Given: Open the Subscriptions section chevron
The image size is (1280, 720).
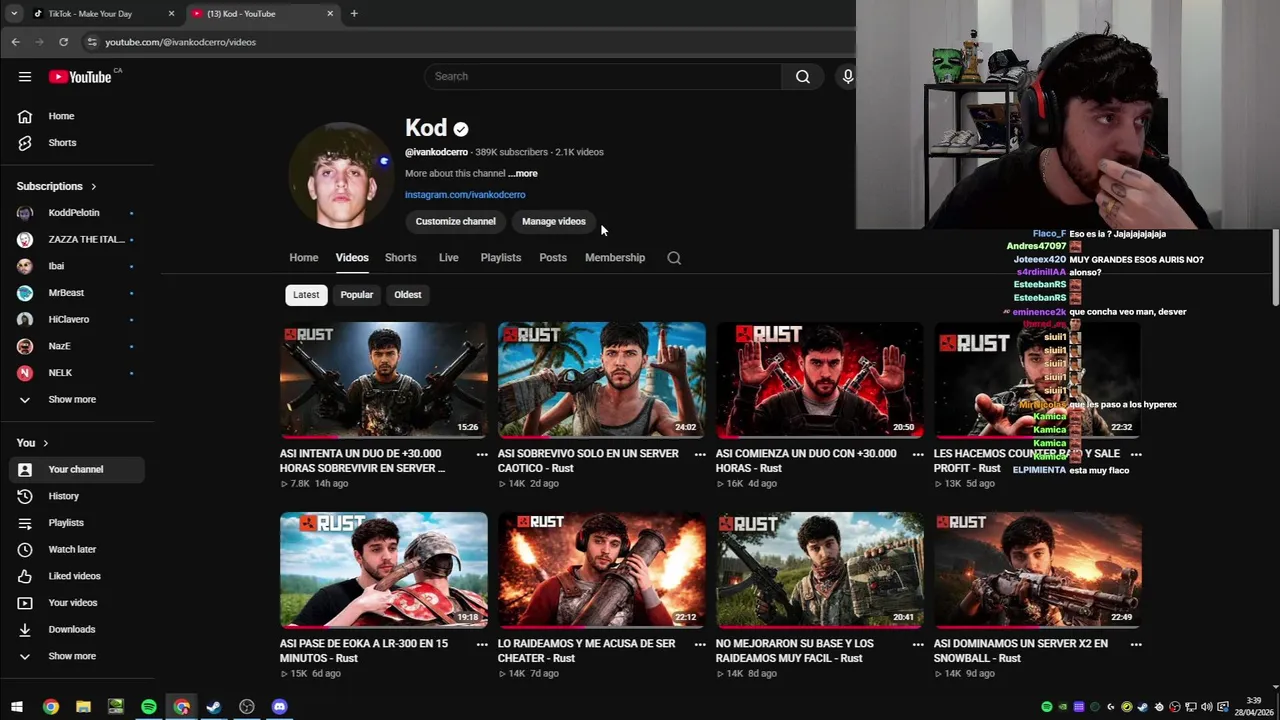Looking at the screenshot, I should pyautogui.click(x=94, y=187).
